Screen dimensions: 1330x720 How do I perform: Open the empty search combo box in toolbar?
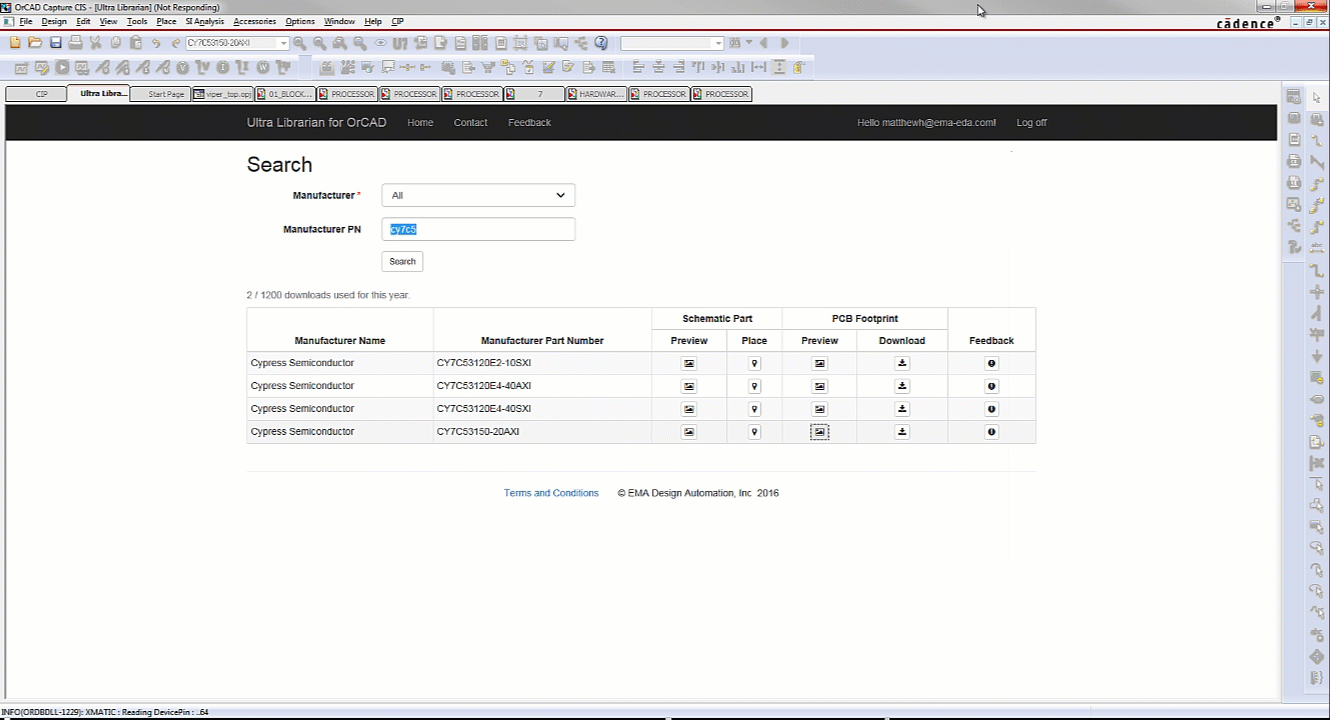[671, 43]
